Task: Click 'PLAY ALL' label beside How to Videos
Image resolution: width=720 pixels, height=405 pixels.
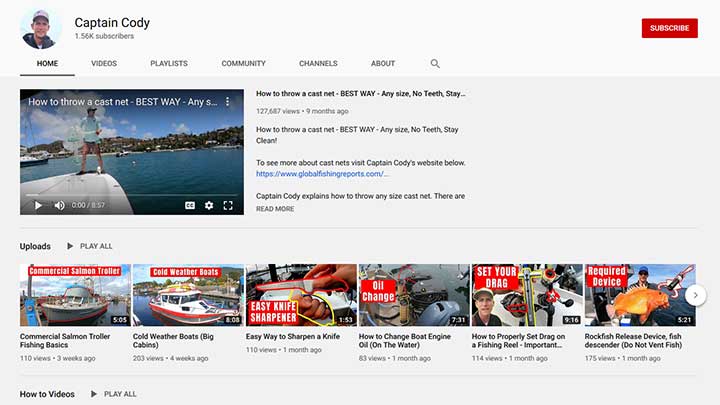Action: point(120,394)
